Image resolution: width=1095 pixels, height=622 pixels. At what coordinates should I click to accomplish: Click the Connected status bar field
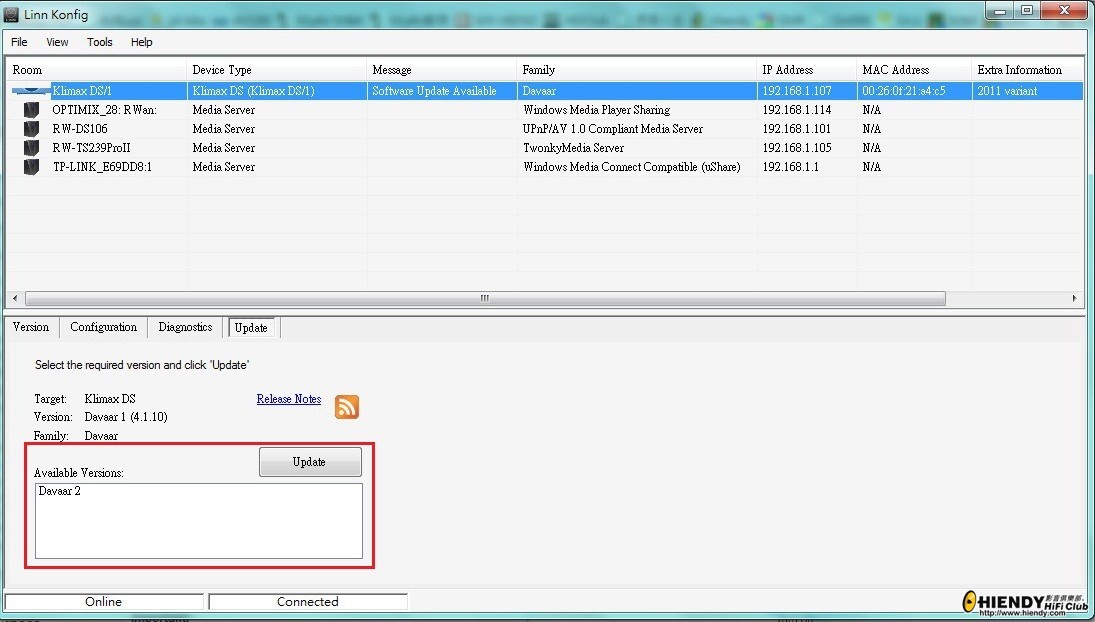(x=307, y=601)
